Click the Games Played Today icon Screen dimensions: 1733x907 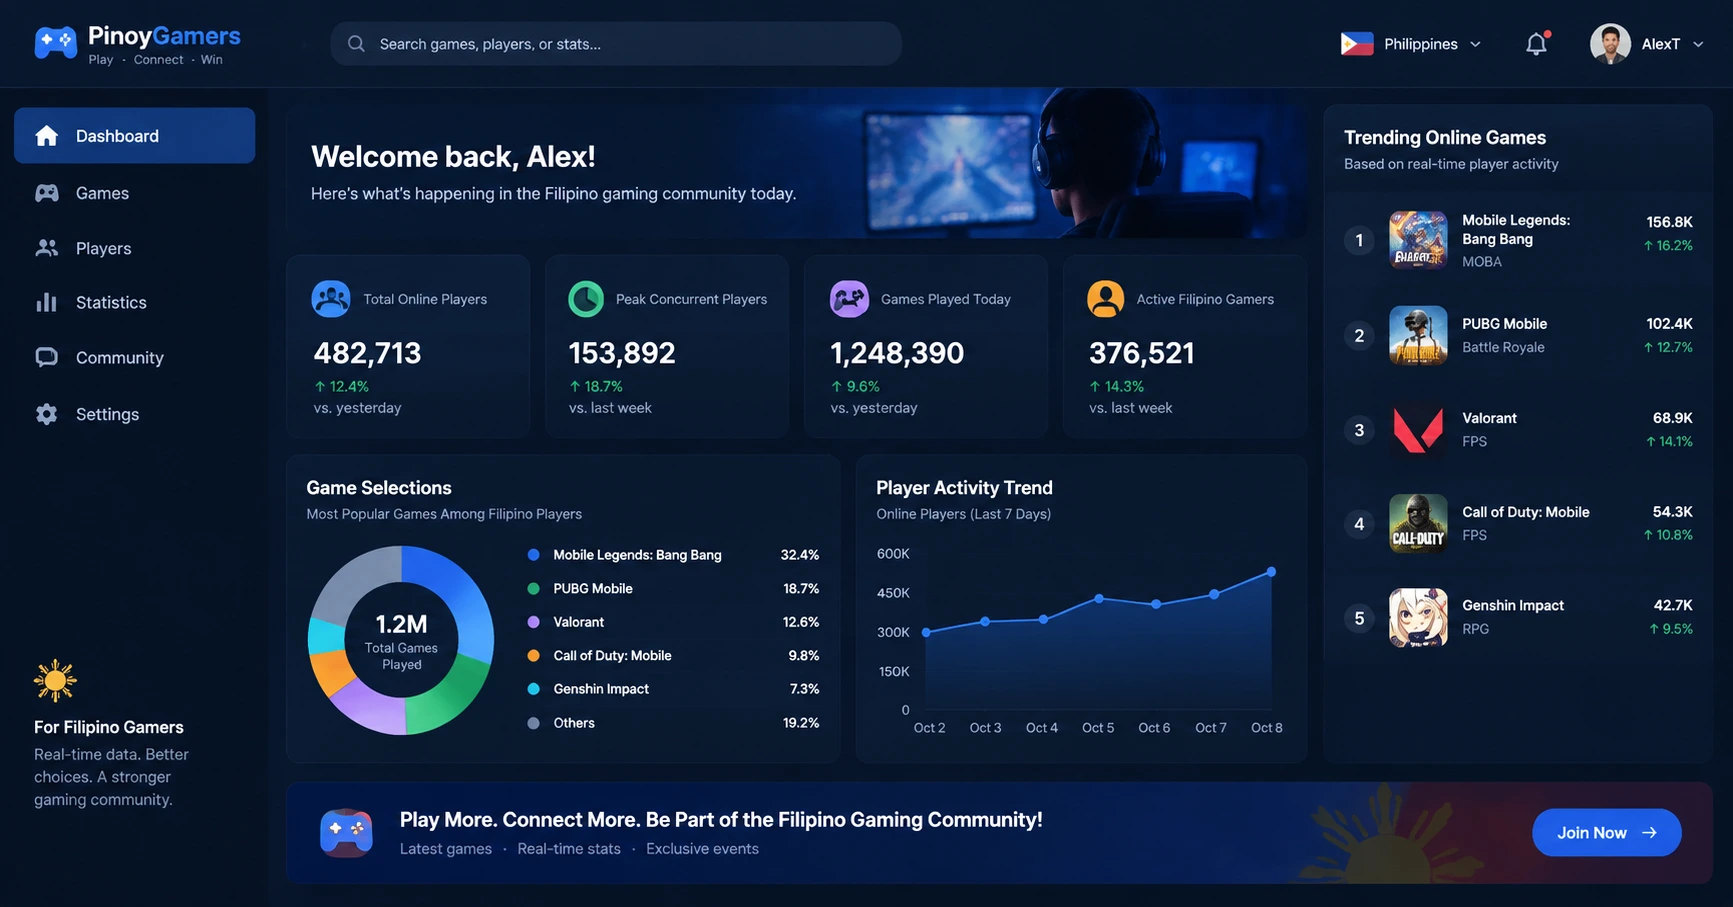[x=849, y=299]
